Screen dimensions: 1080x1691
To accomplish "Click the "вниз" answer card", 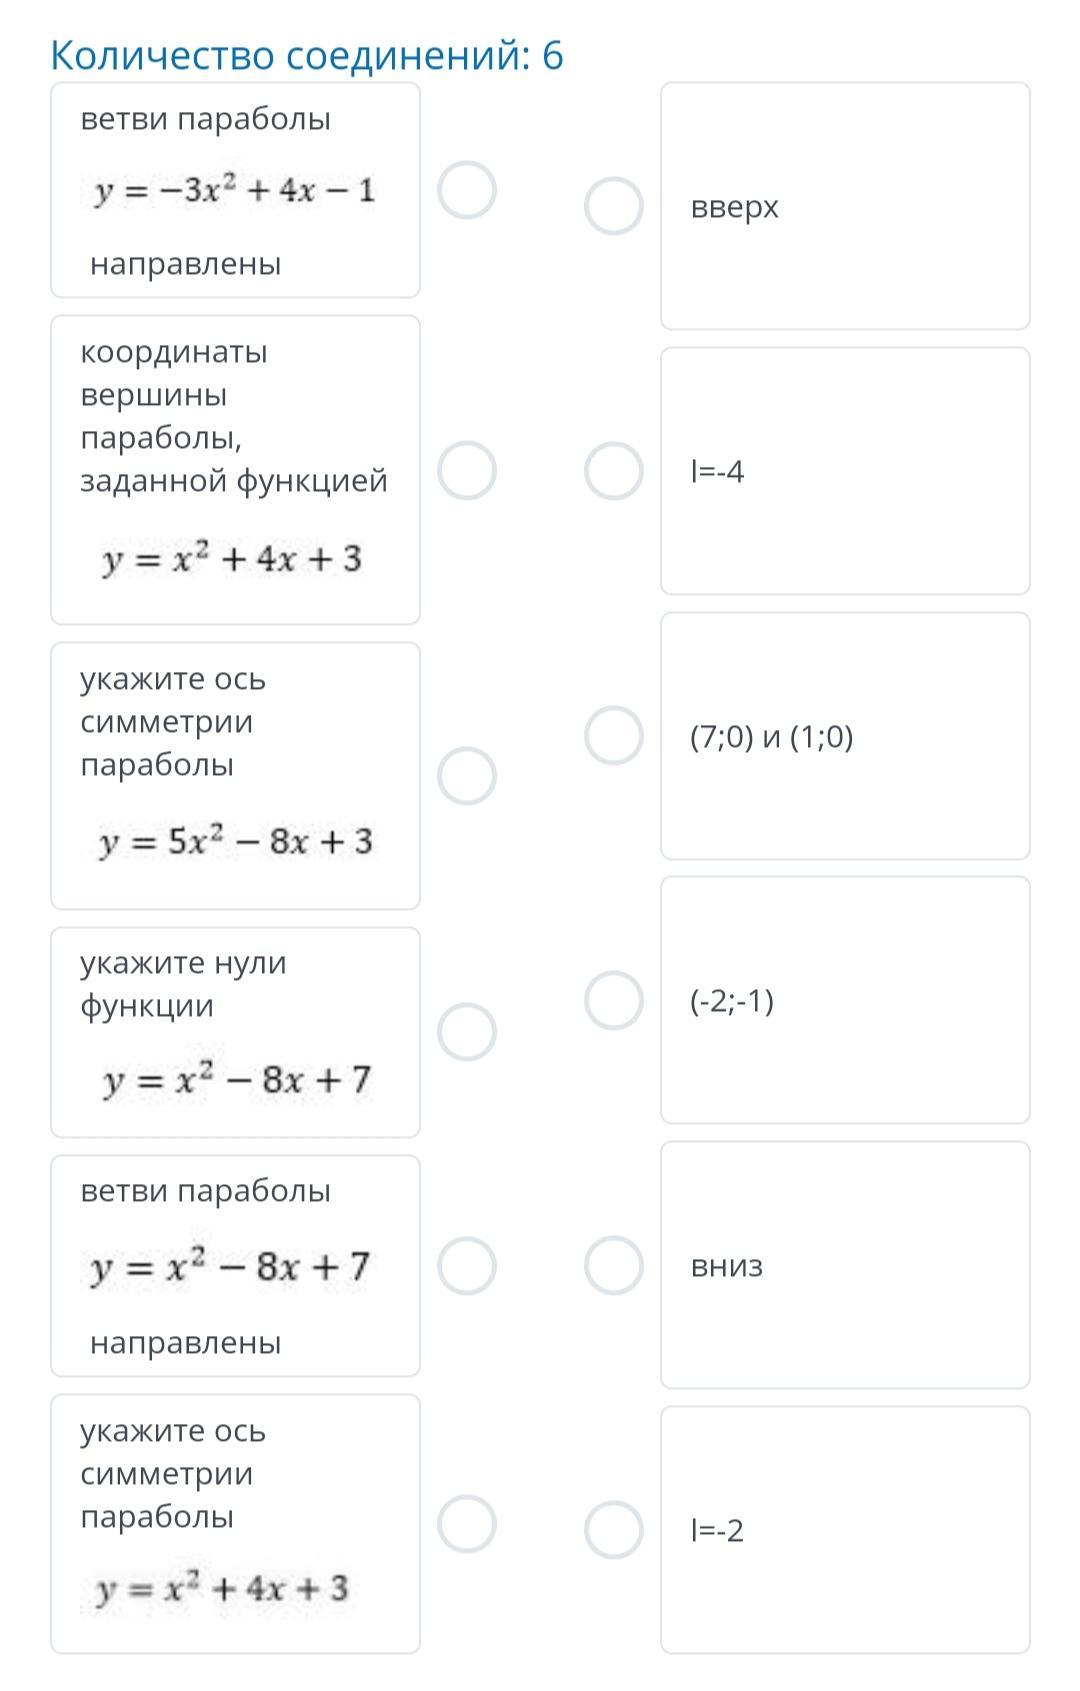I will pyautogui.click(x=845, y=1265).
